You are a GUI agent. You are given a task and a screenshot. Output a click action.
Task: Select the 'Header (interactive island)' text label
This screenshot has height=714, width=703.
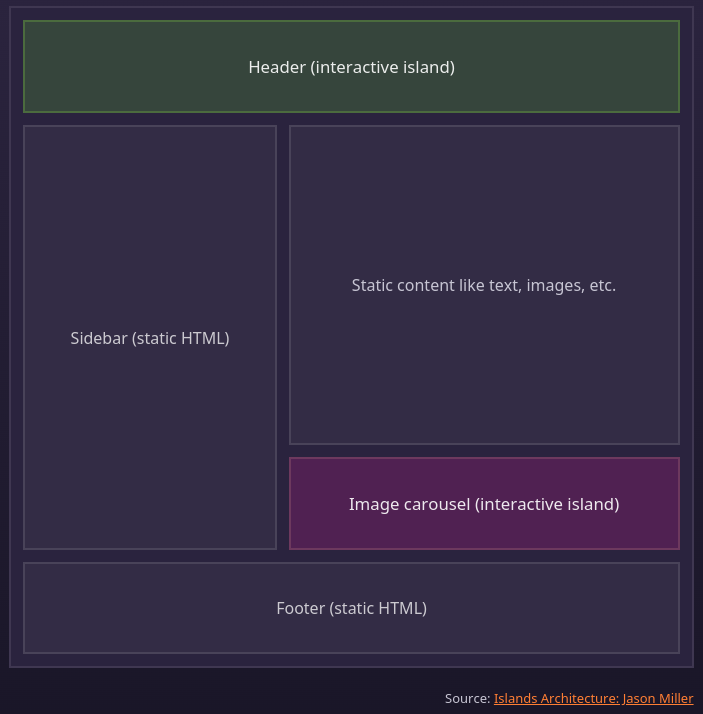(352, 67)
